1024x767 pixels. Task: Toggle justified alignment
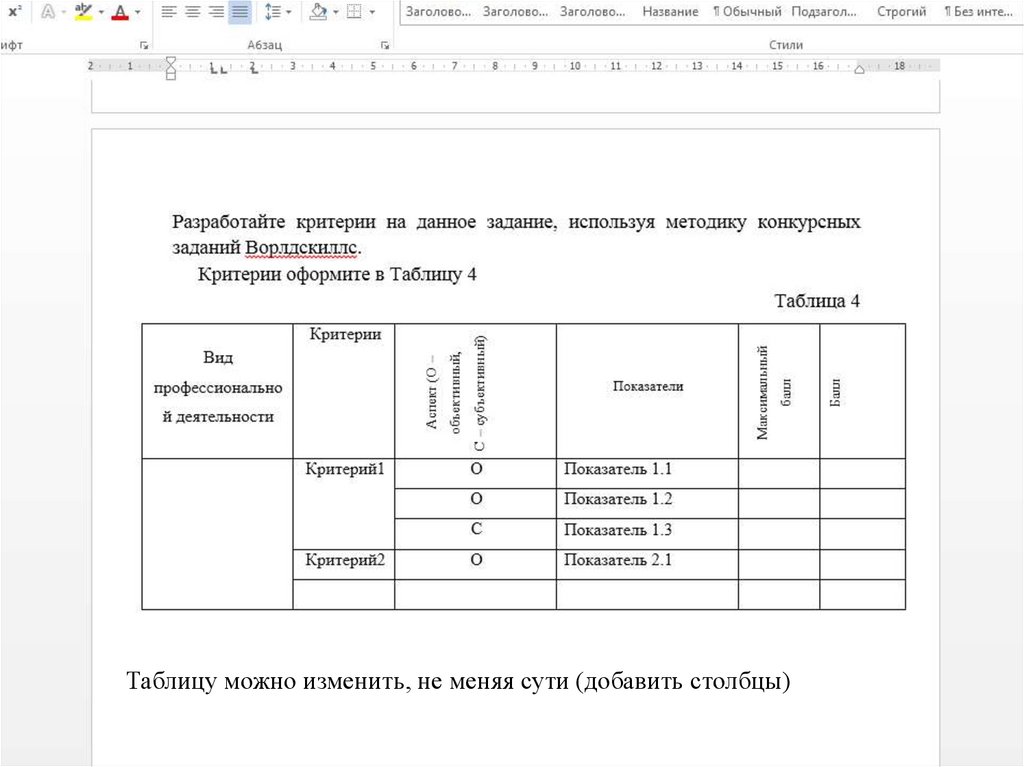coord(240,11)
